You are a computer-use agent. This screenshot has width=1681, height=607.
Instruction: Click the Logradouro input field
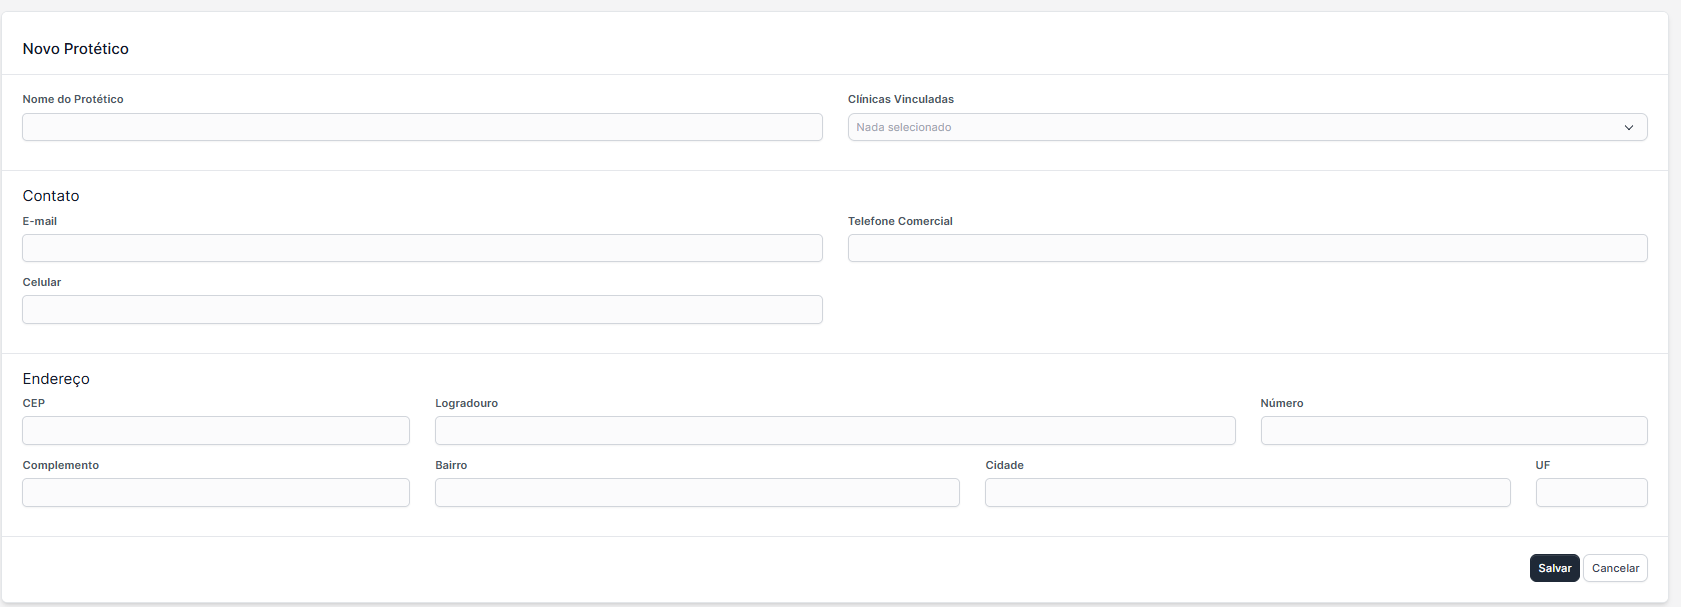[835, 431]
